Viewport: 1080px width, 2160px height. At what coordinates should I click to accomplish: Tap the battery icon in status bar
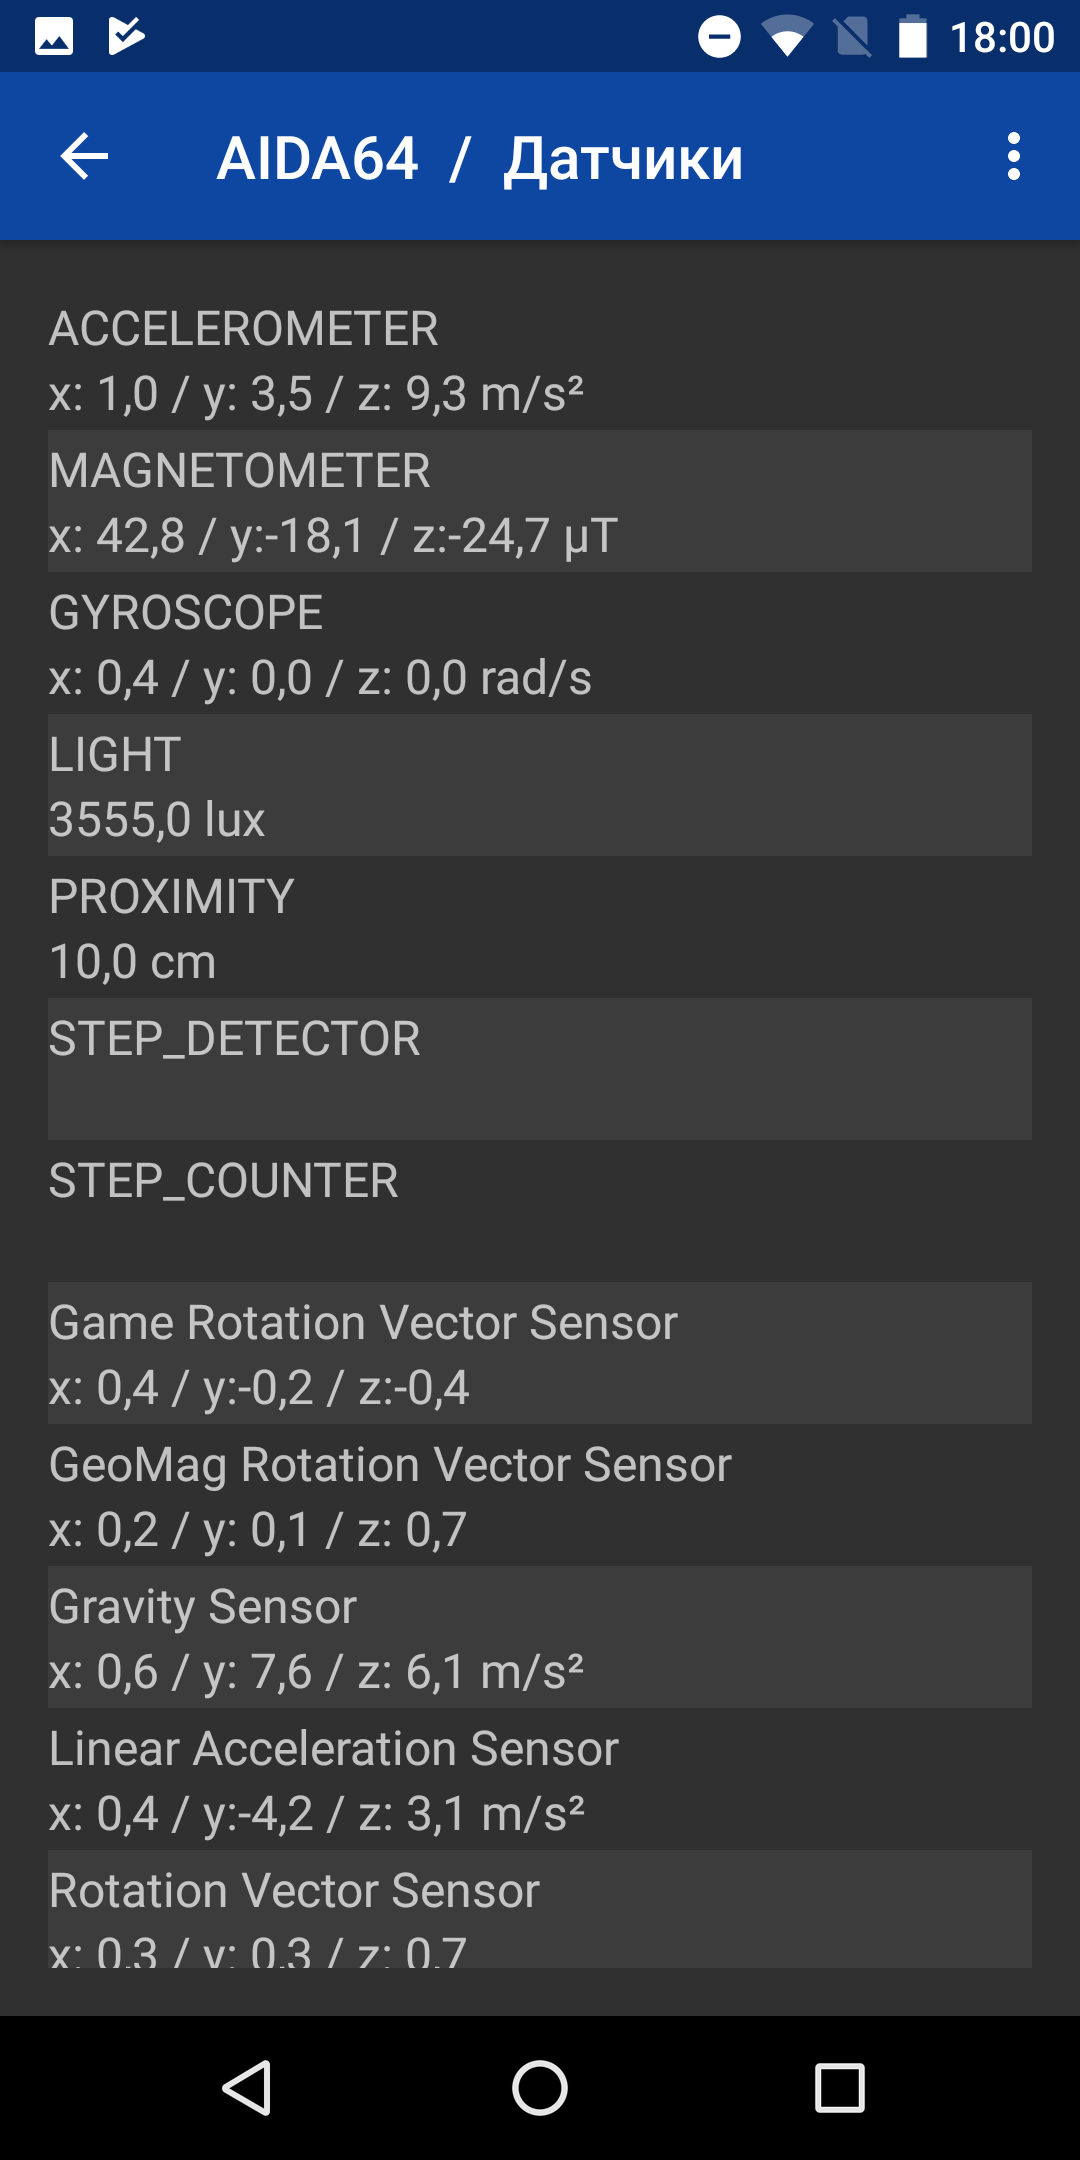point(912,37)
